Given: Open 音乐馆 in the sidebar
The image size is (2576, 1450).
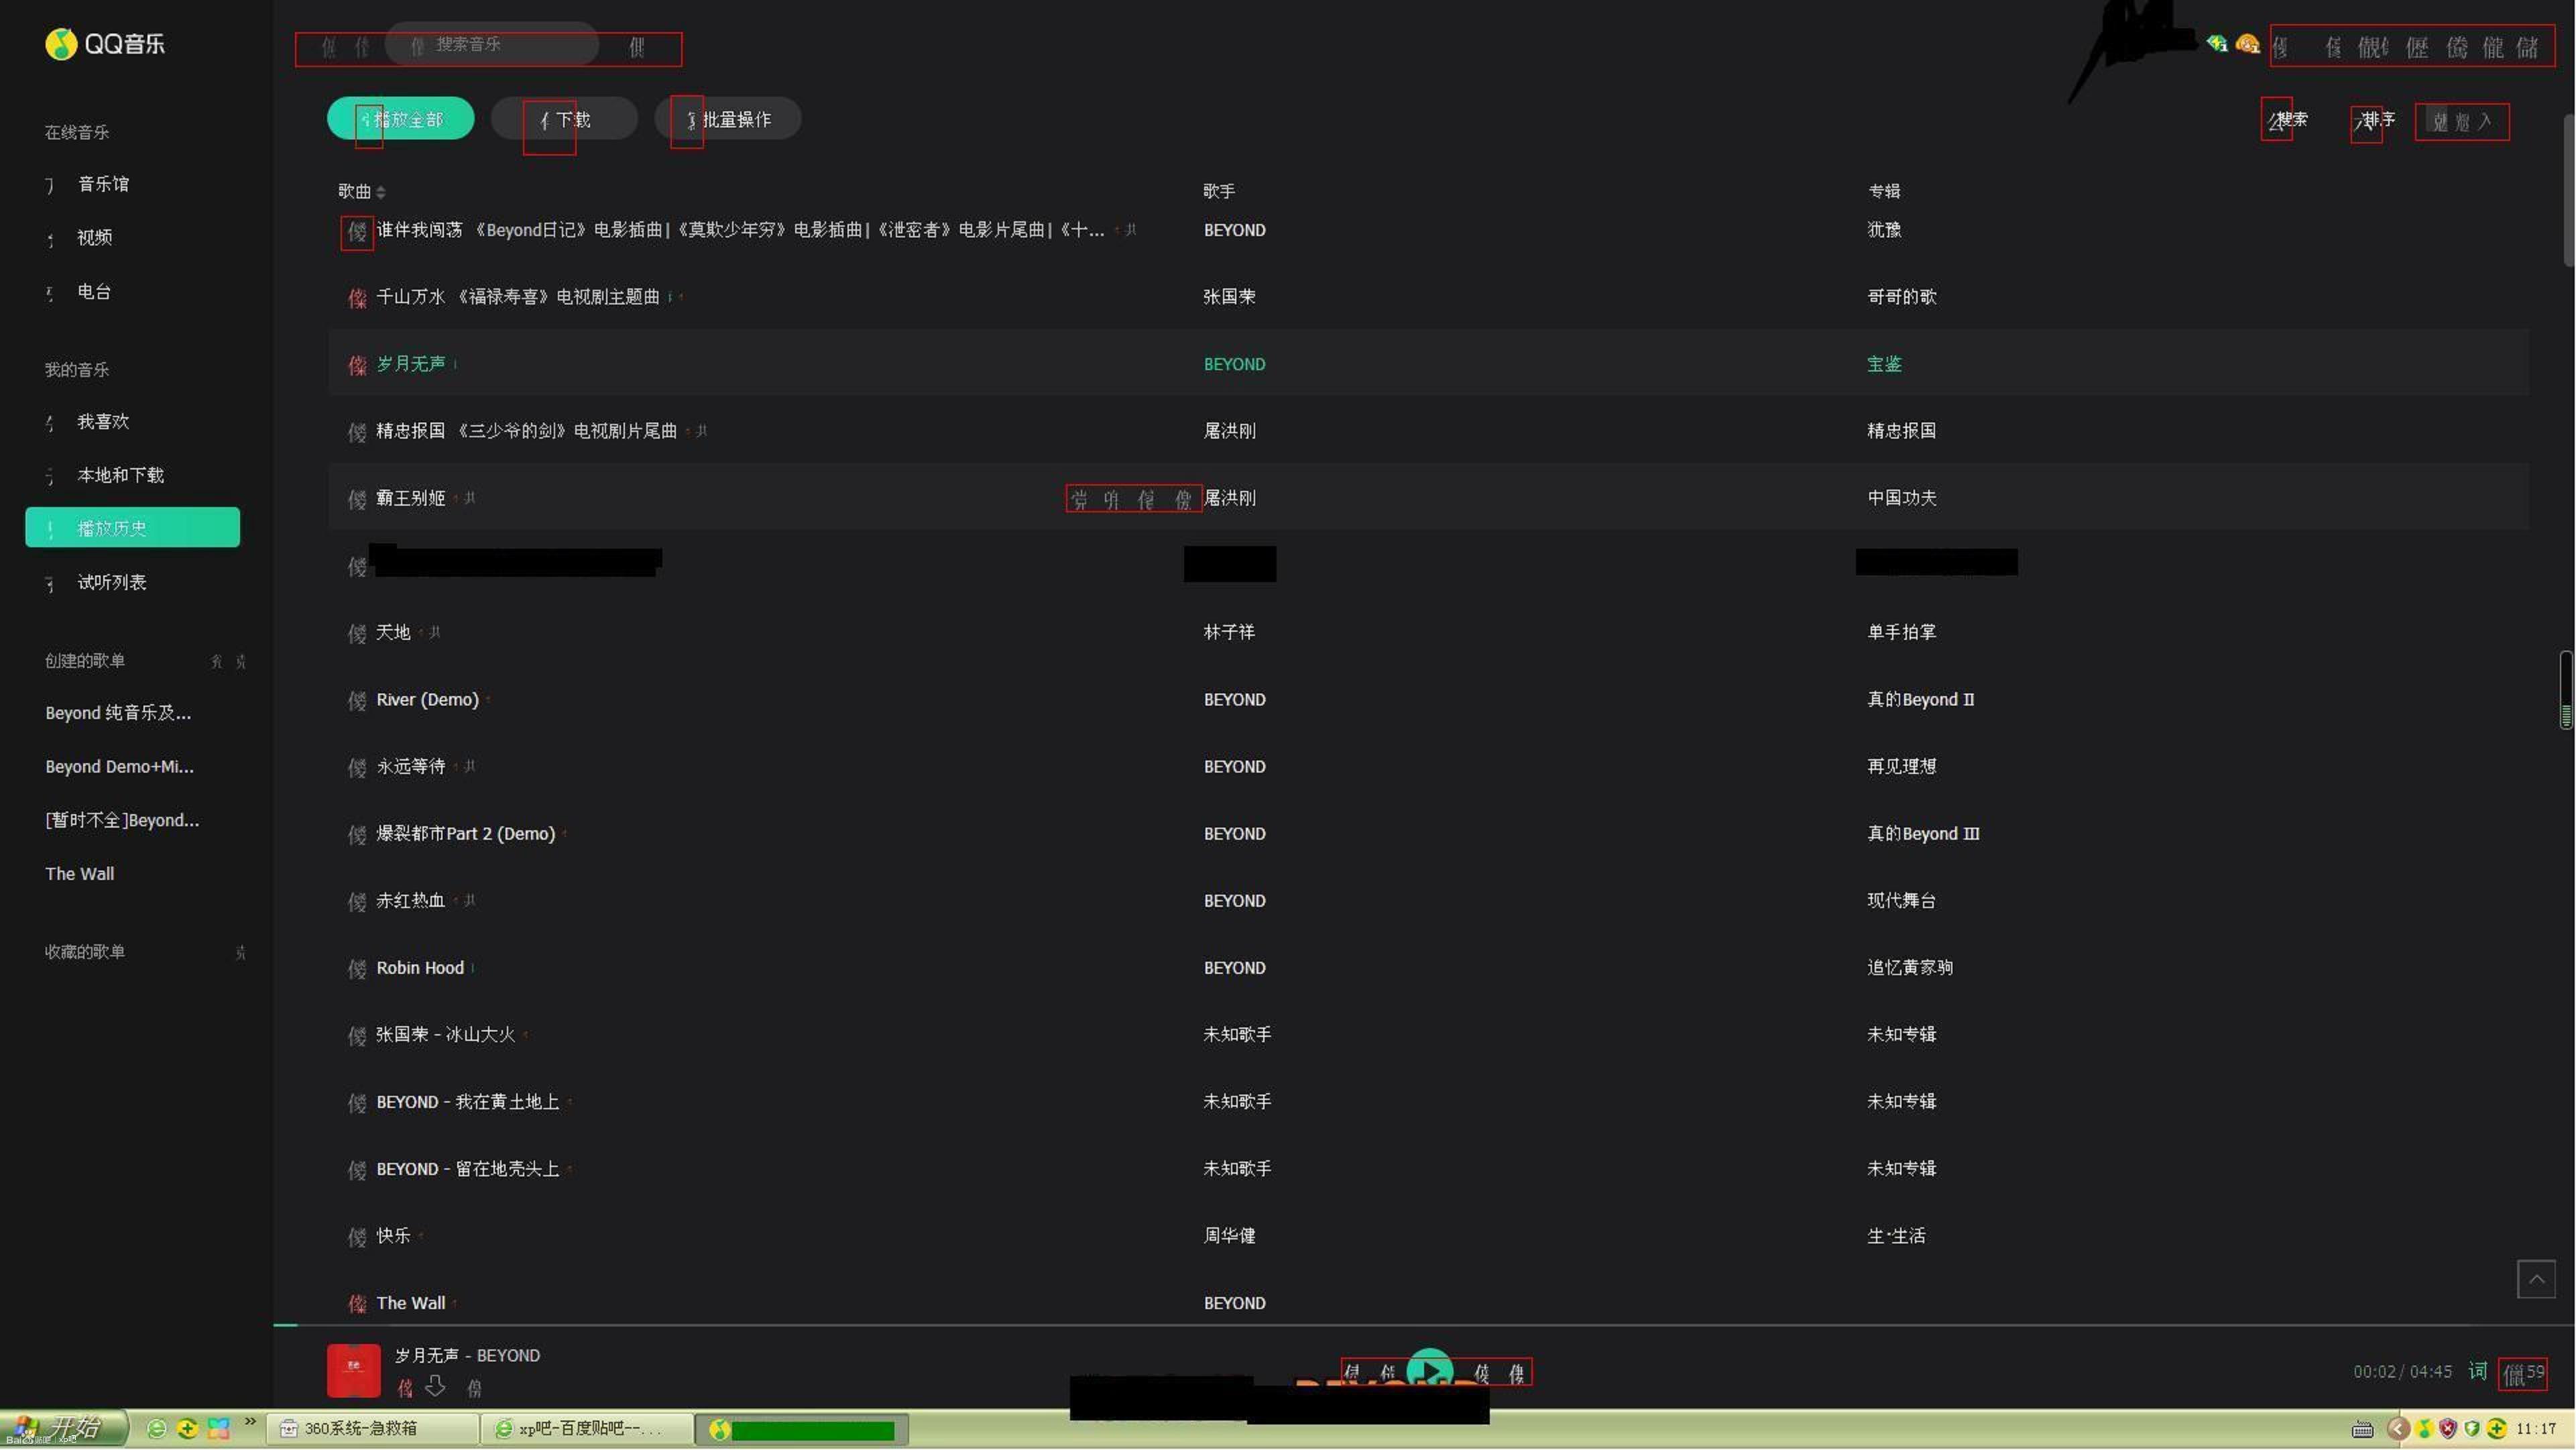Looking at the screenshot, I should click(103, 184).
